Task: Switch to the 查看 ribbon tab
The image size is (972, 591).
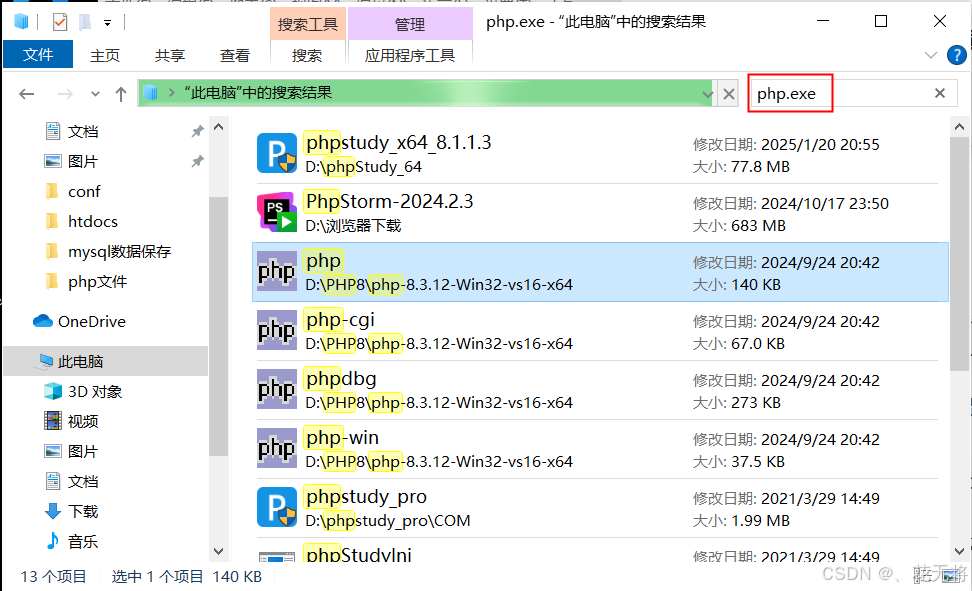Action: click(235, 55)
